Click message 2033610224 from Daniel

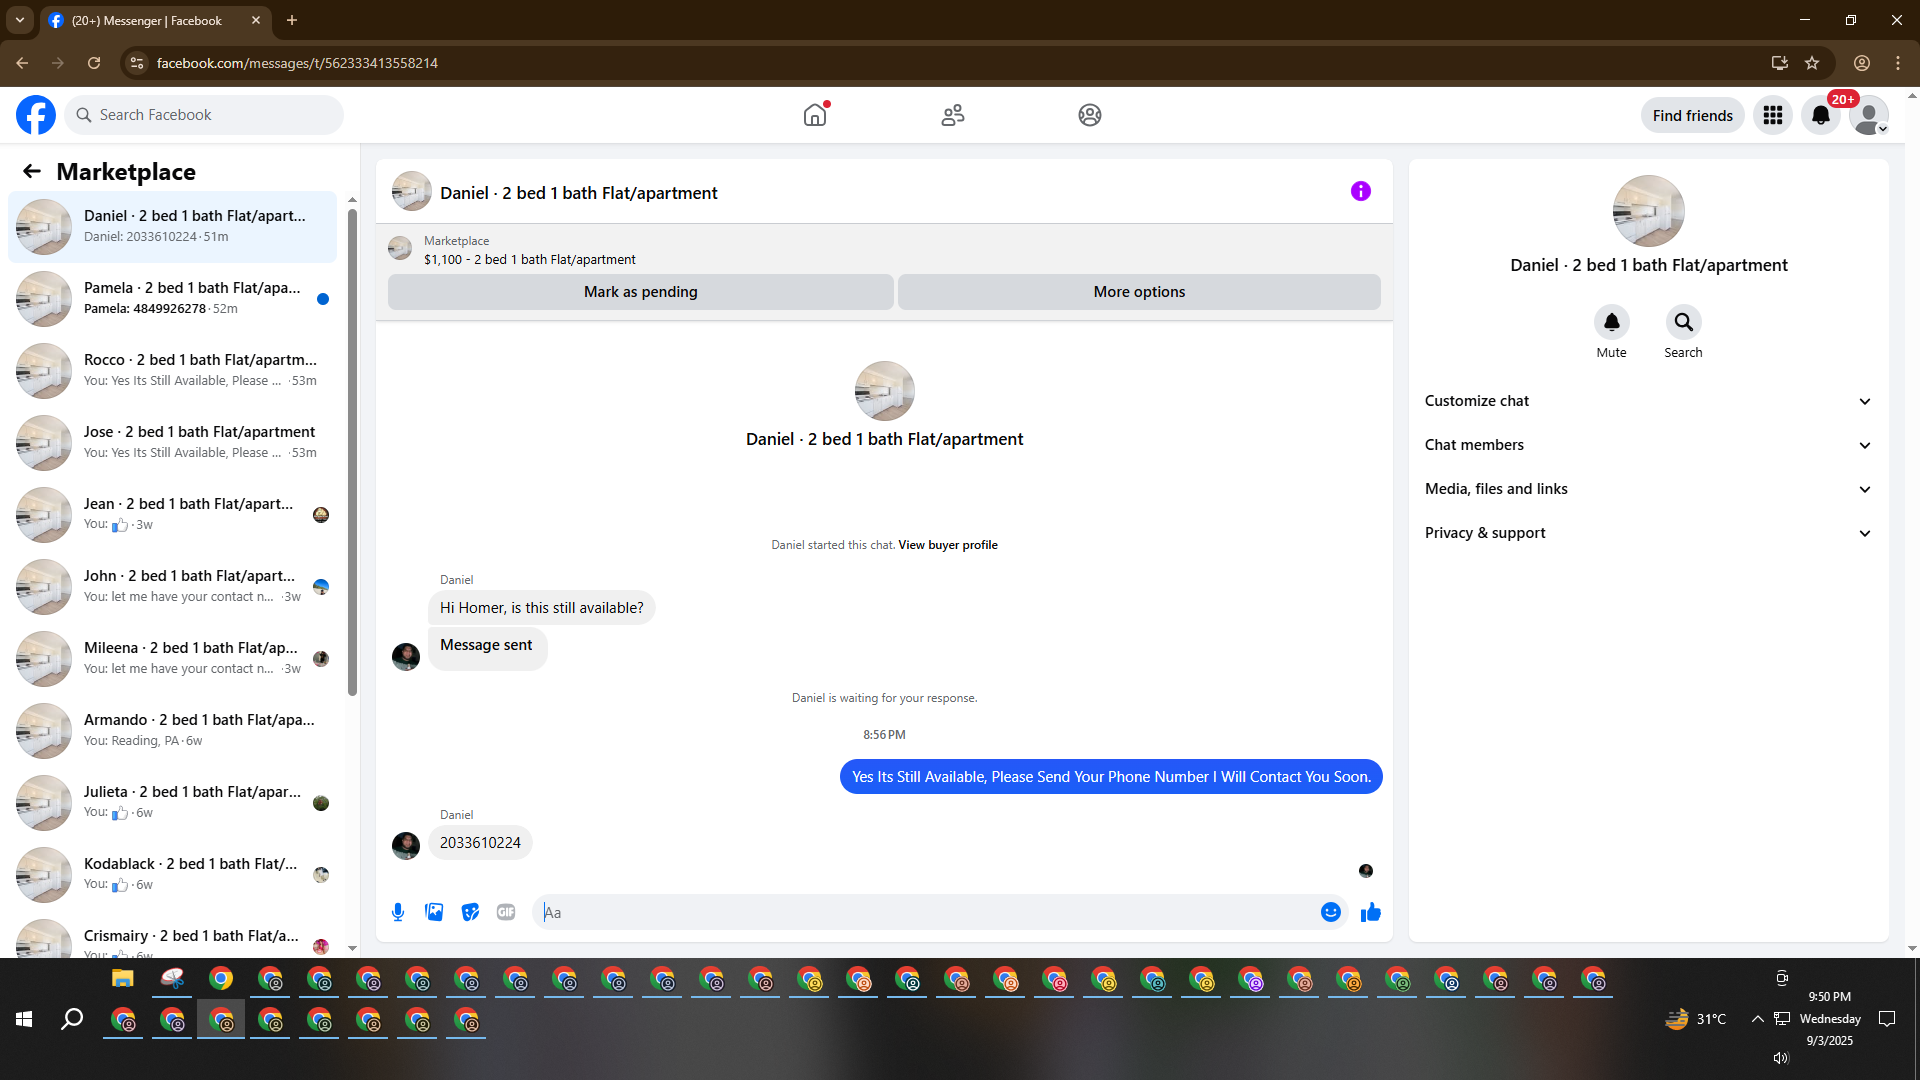(x=480, y=843)
